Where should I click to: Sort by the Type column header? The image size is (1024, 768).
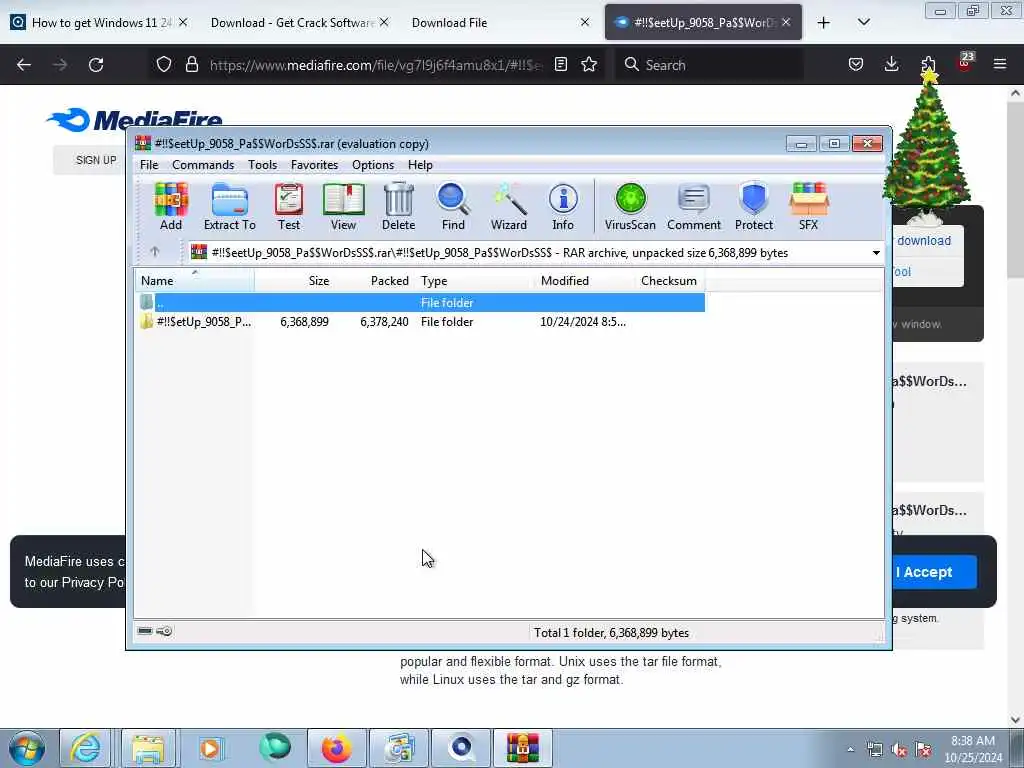click(475, 281)
